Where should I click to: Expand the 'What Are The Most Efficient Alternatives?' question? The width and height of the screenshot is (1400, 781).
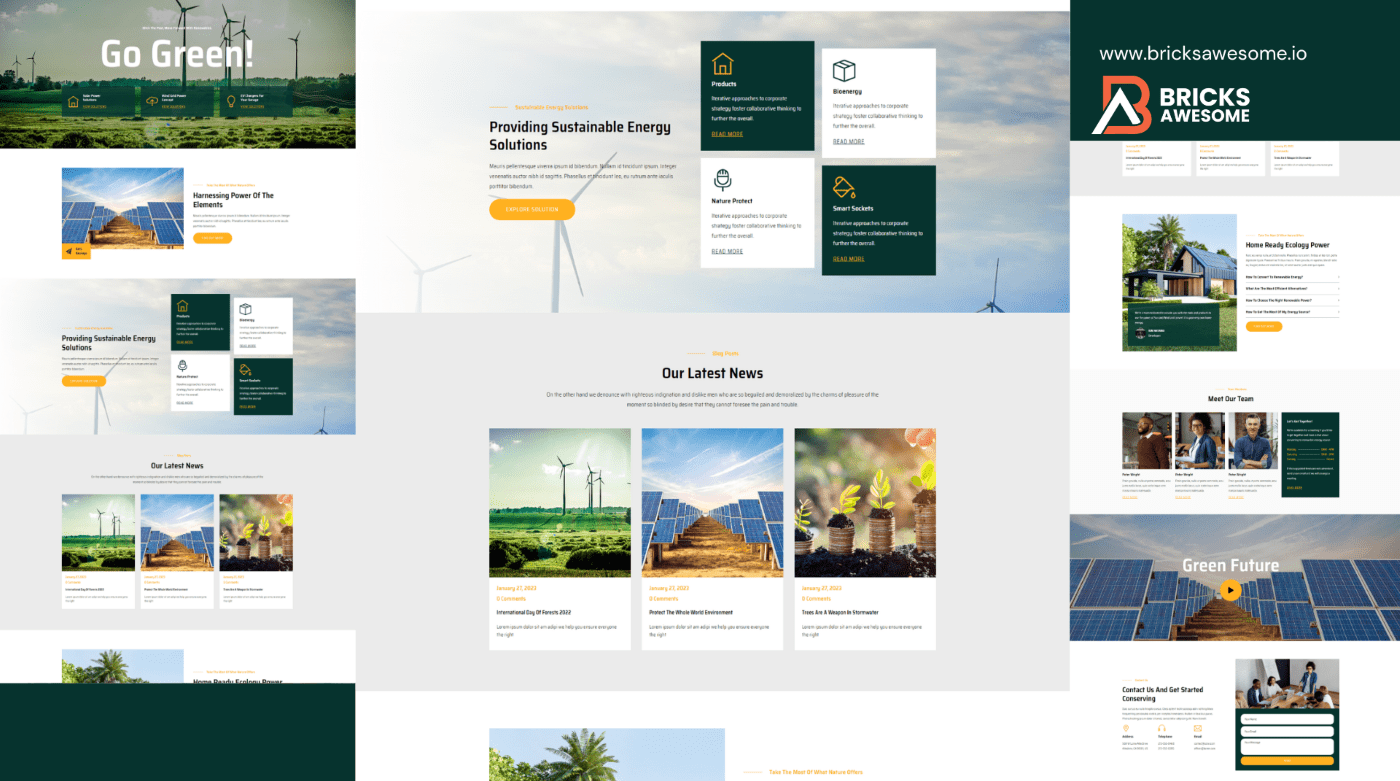pos(1277,288)
